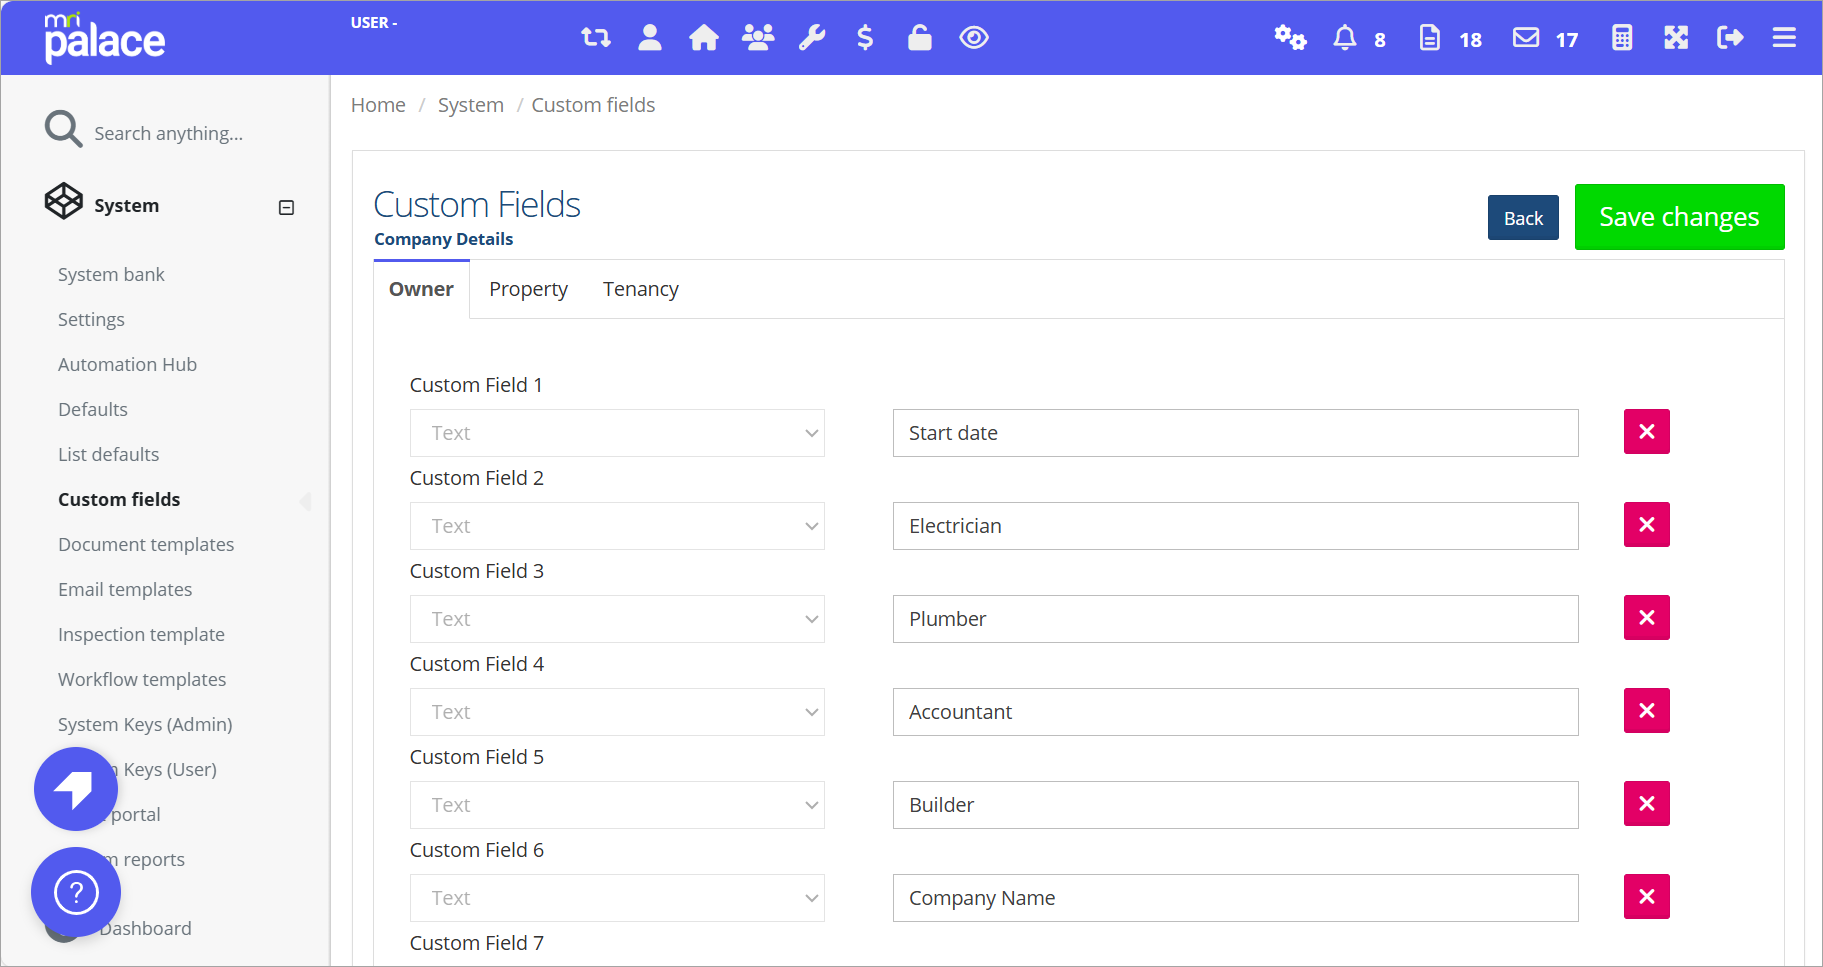The image size is (1823, 967).
Task: Open the gears settings icon
Action: (1290, 38)
